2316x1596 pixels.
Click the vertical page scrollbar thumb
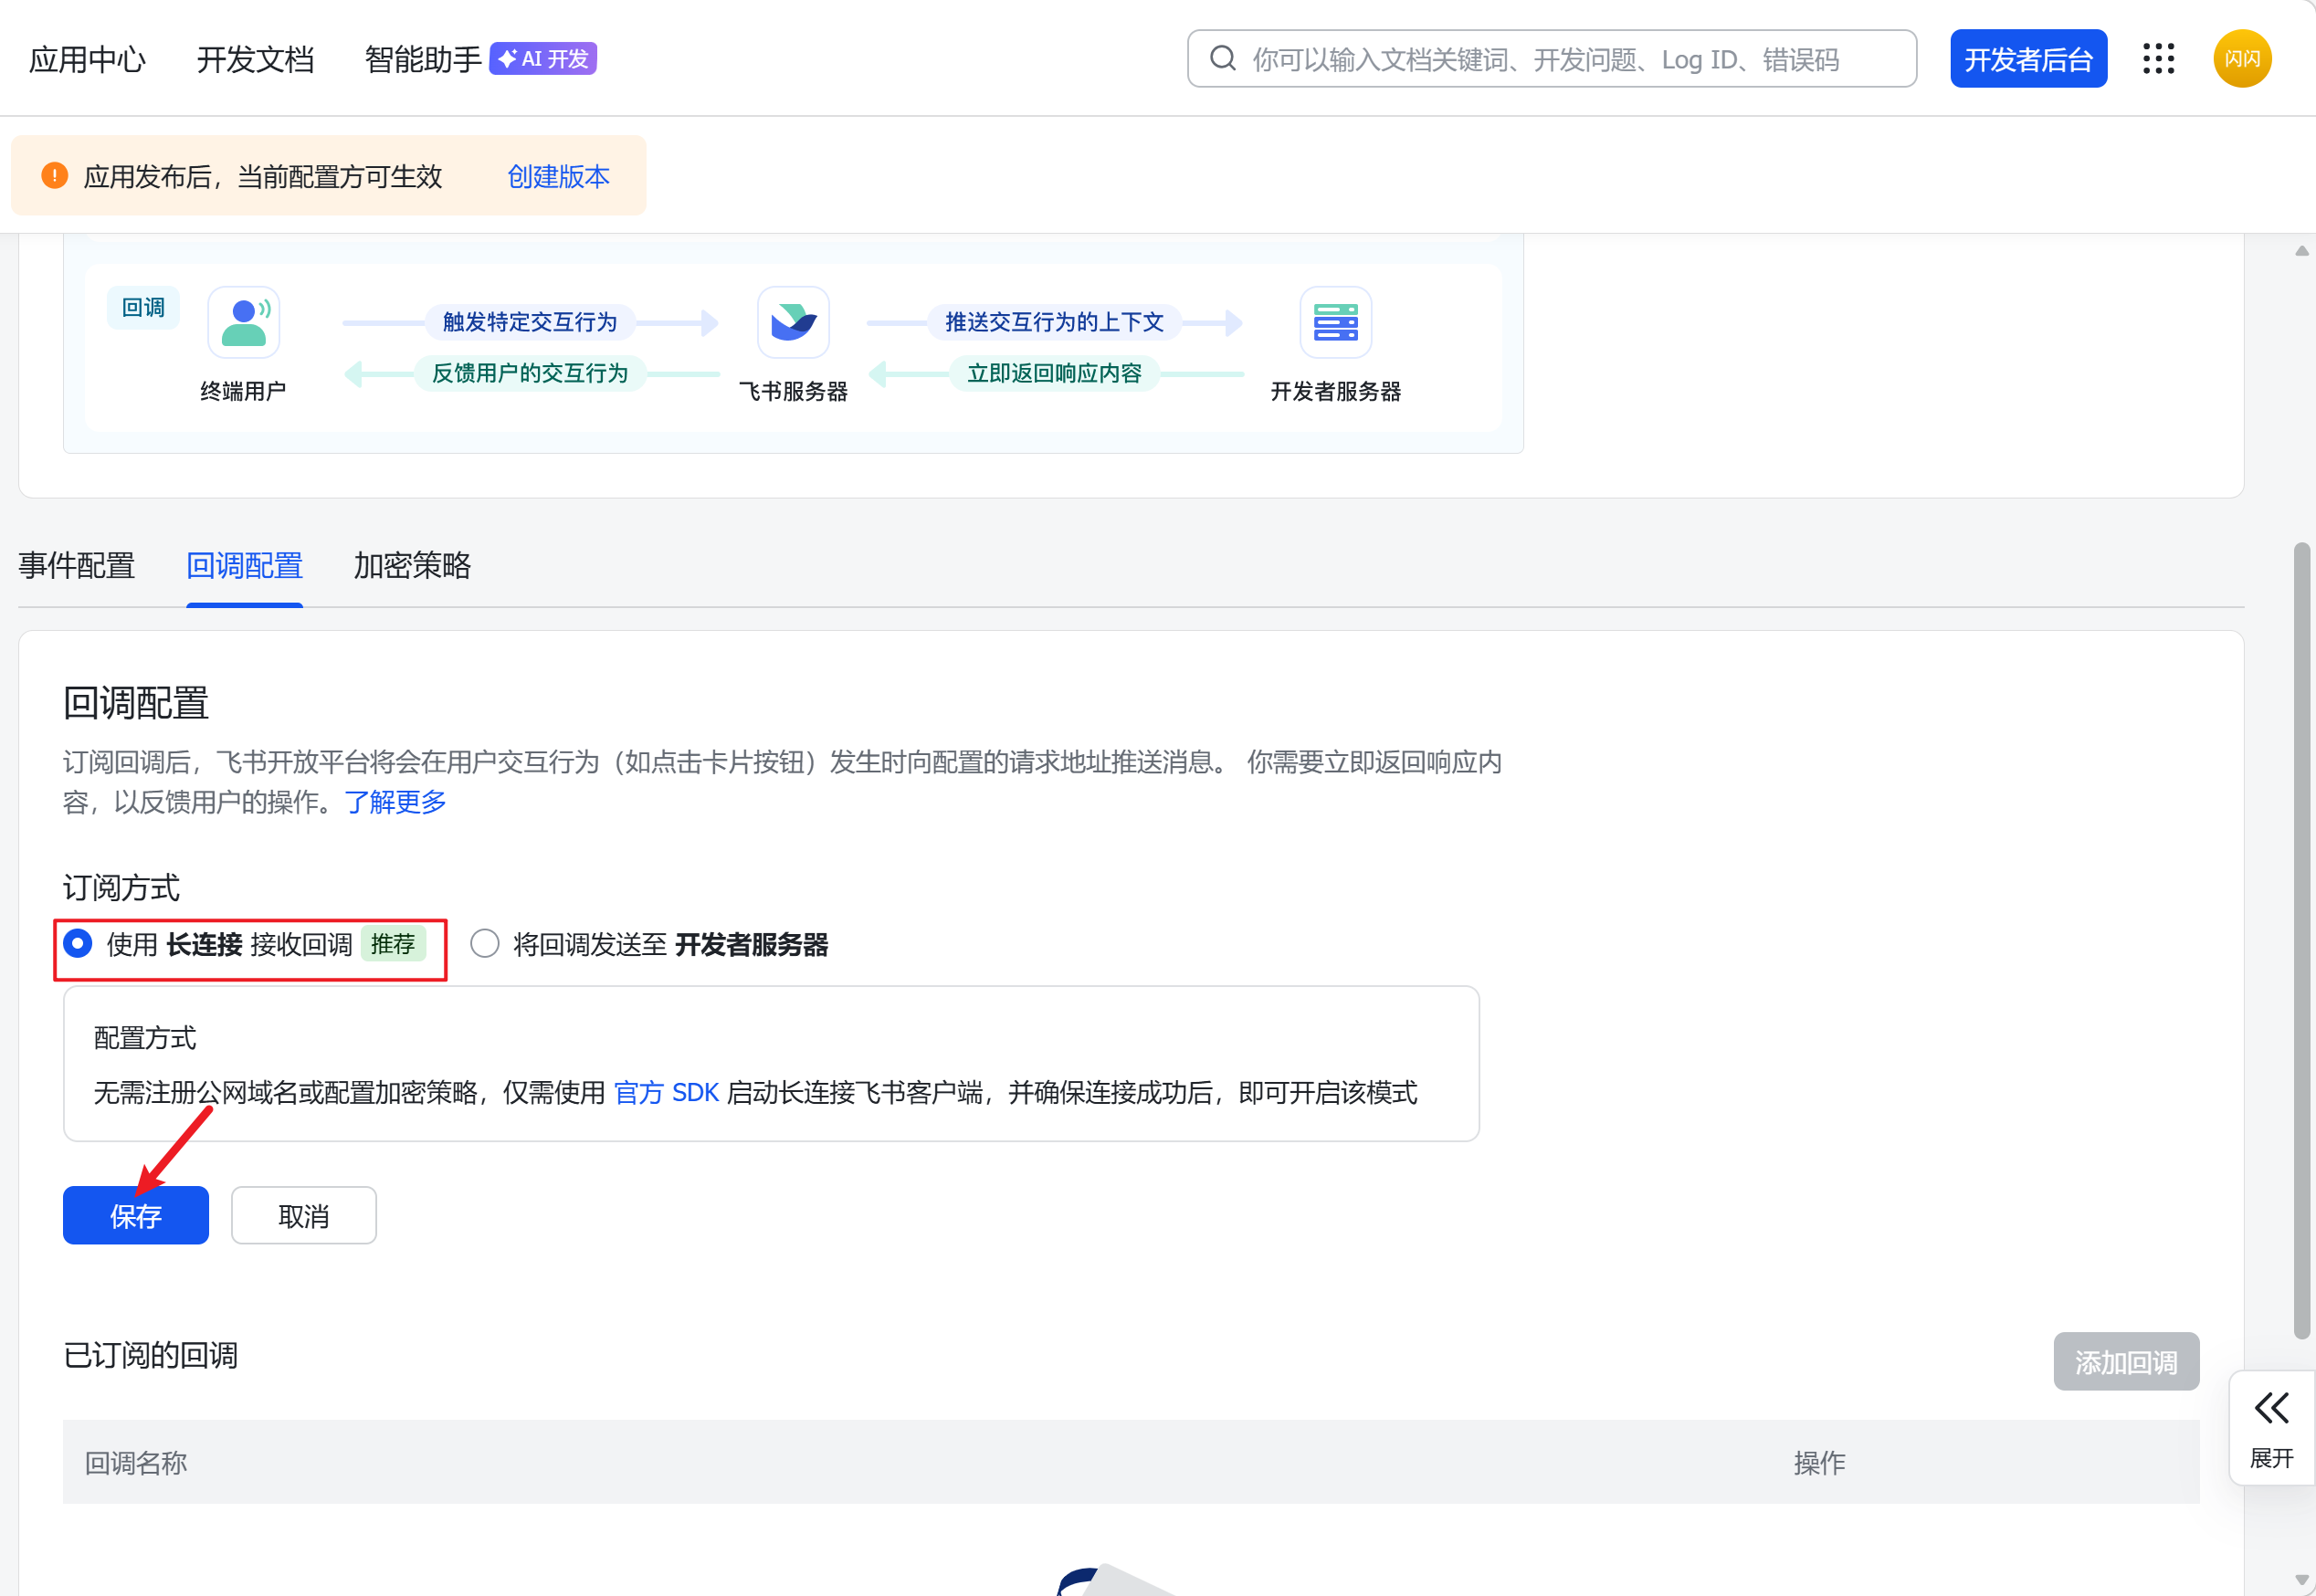click(2301, 940)
